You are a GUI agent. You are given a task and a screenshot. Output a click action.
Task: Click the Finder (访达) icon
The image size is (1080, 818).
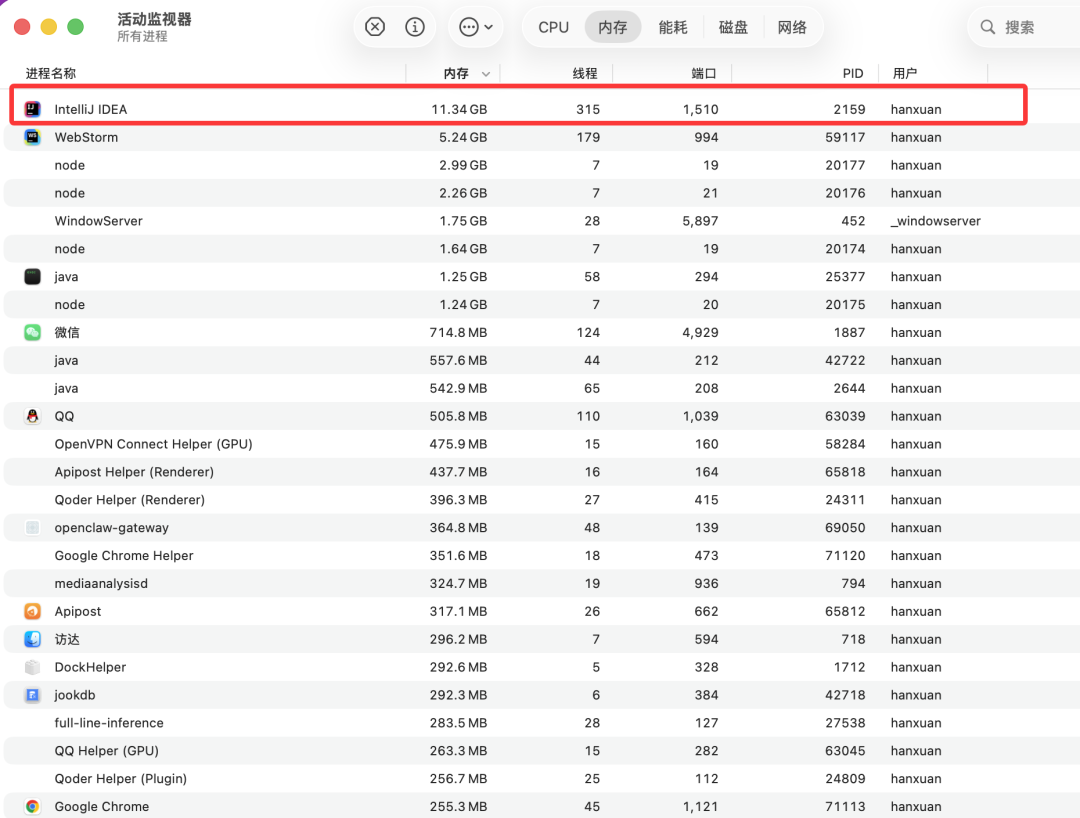pyautogui.click(x=32, y=639)
